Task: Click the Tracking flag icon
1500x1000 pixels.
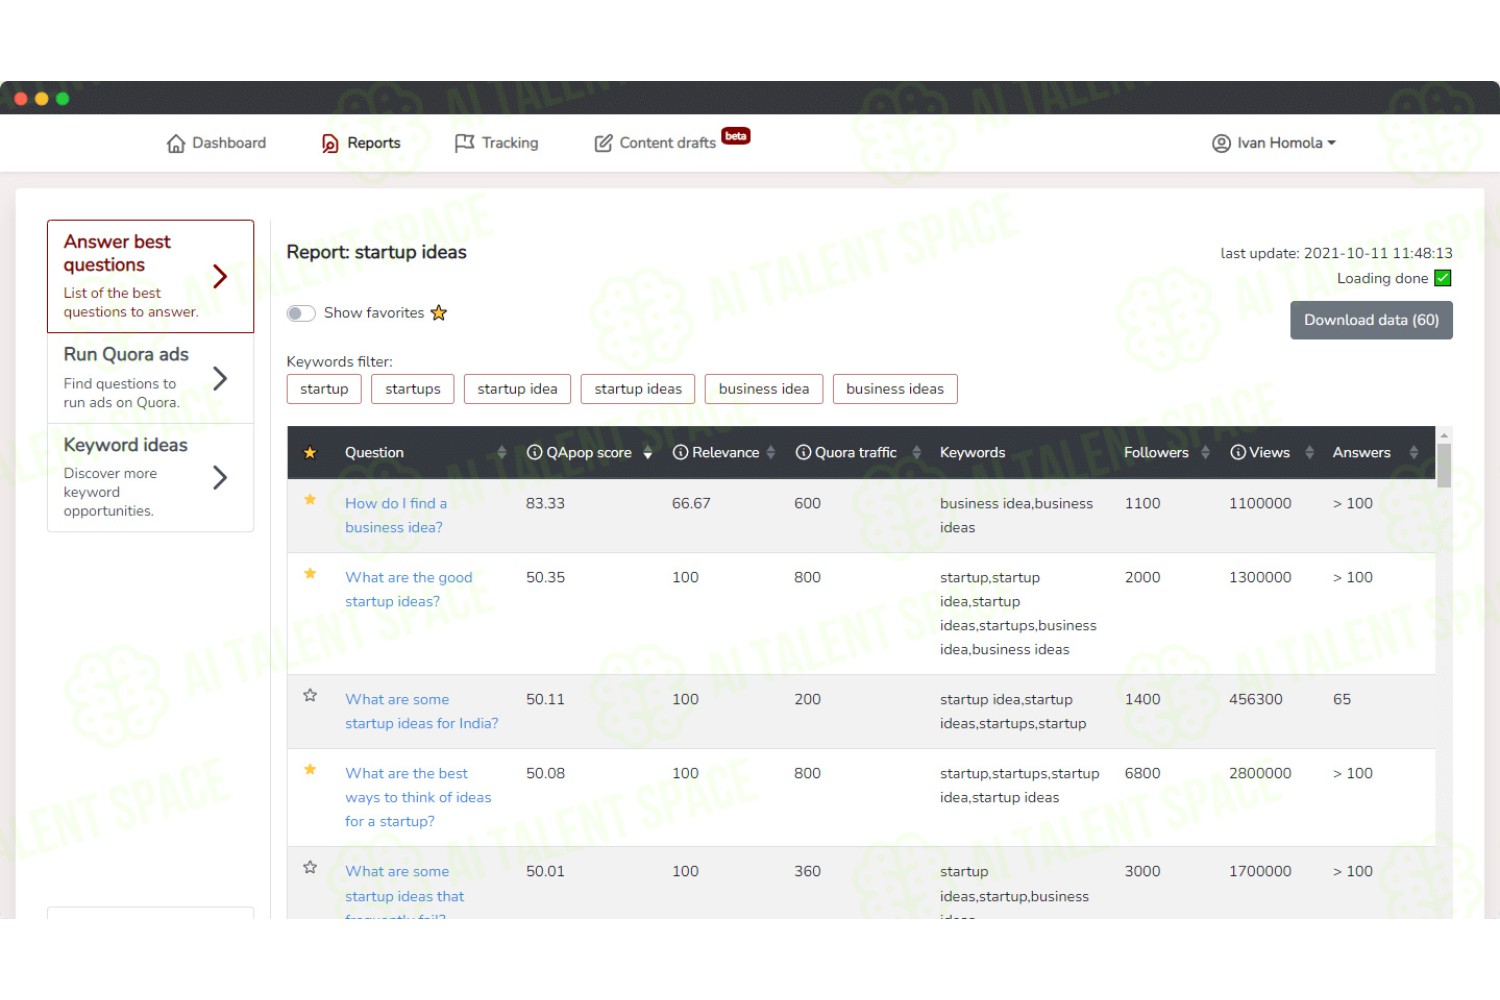Action: 464,143
